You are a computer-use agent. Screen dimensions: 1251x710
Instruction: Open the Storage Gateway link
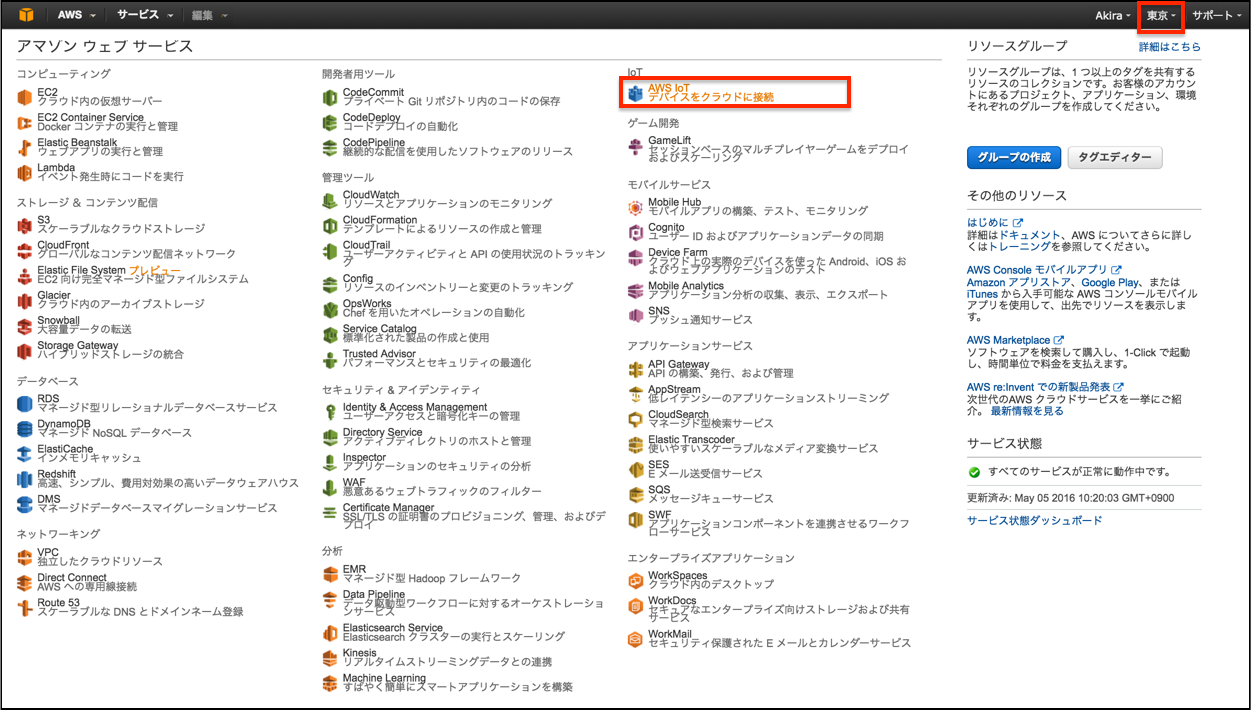(78, 345)
